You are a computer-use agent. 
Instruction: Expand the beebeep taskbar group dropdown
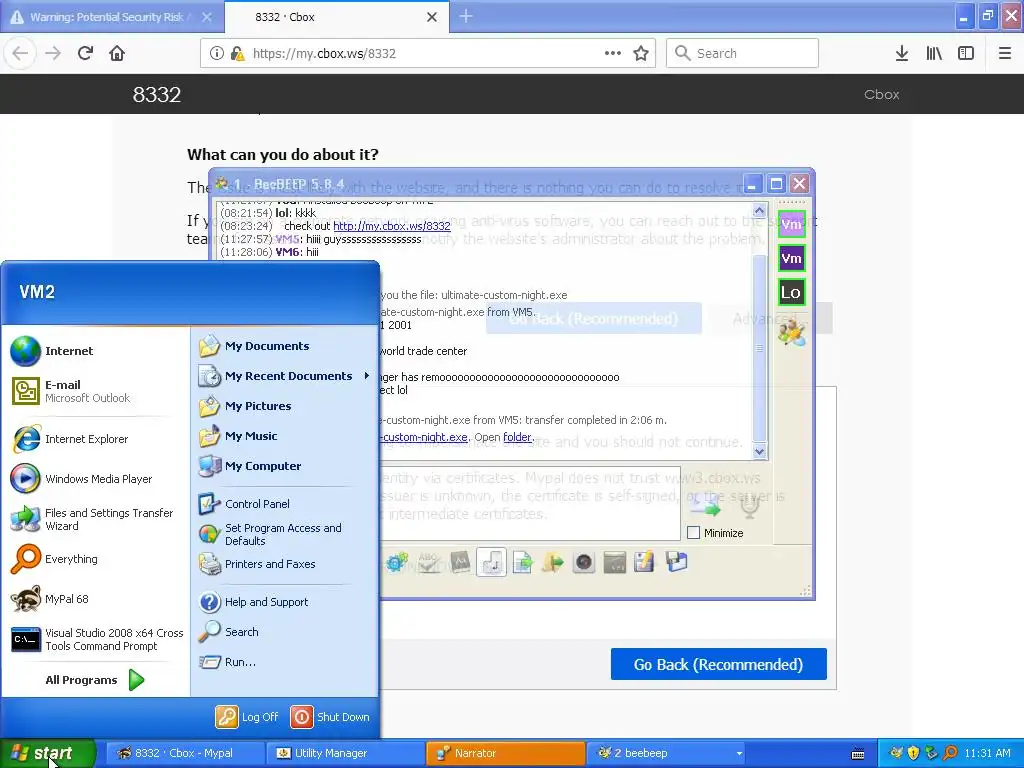click(x=739, y=754)
